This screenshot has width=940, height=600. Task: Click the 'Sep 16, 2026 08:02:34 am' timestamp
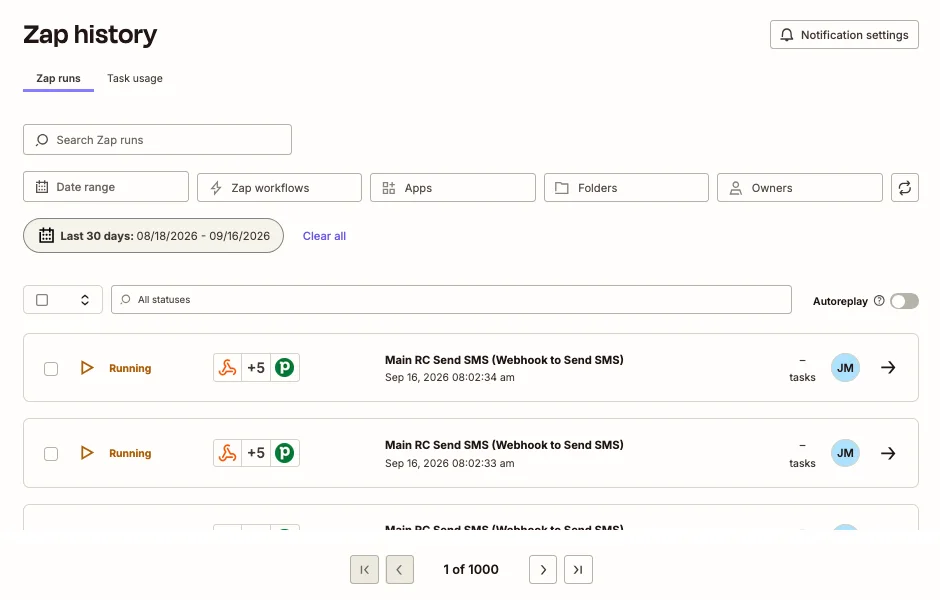click(x=450, y=377)
